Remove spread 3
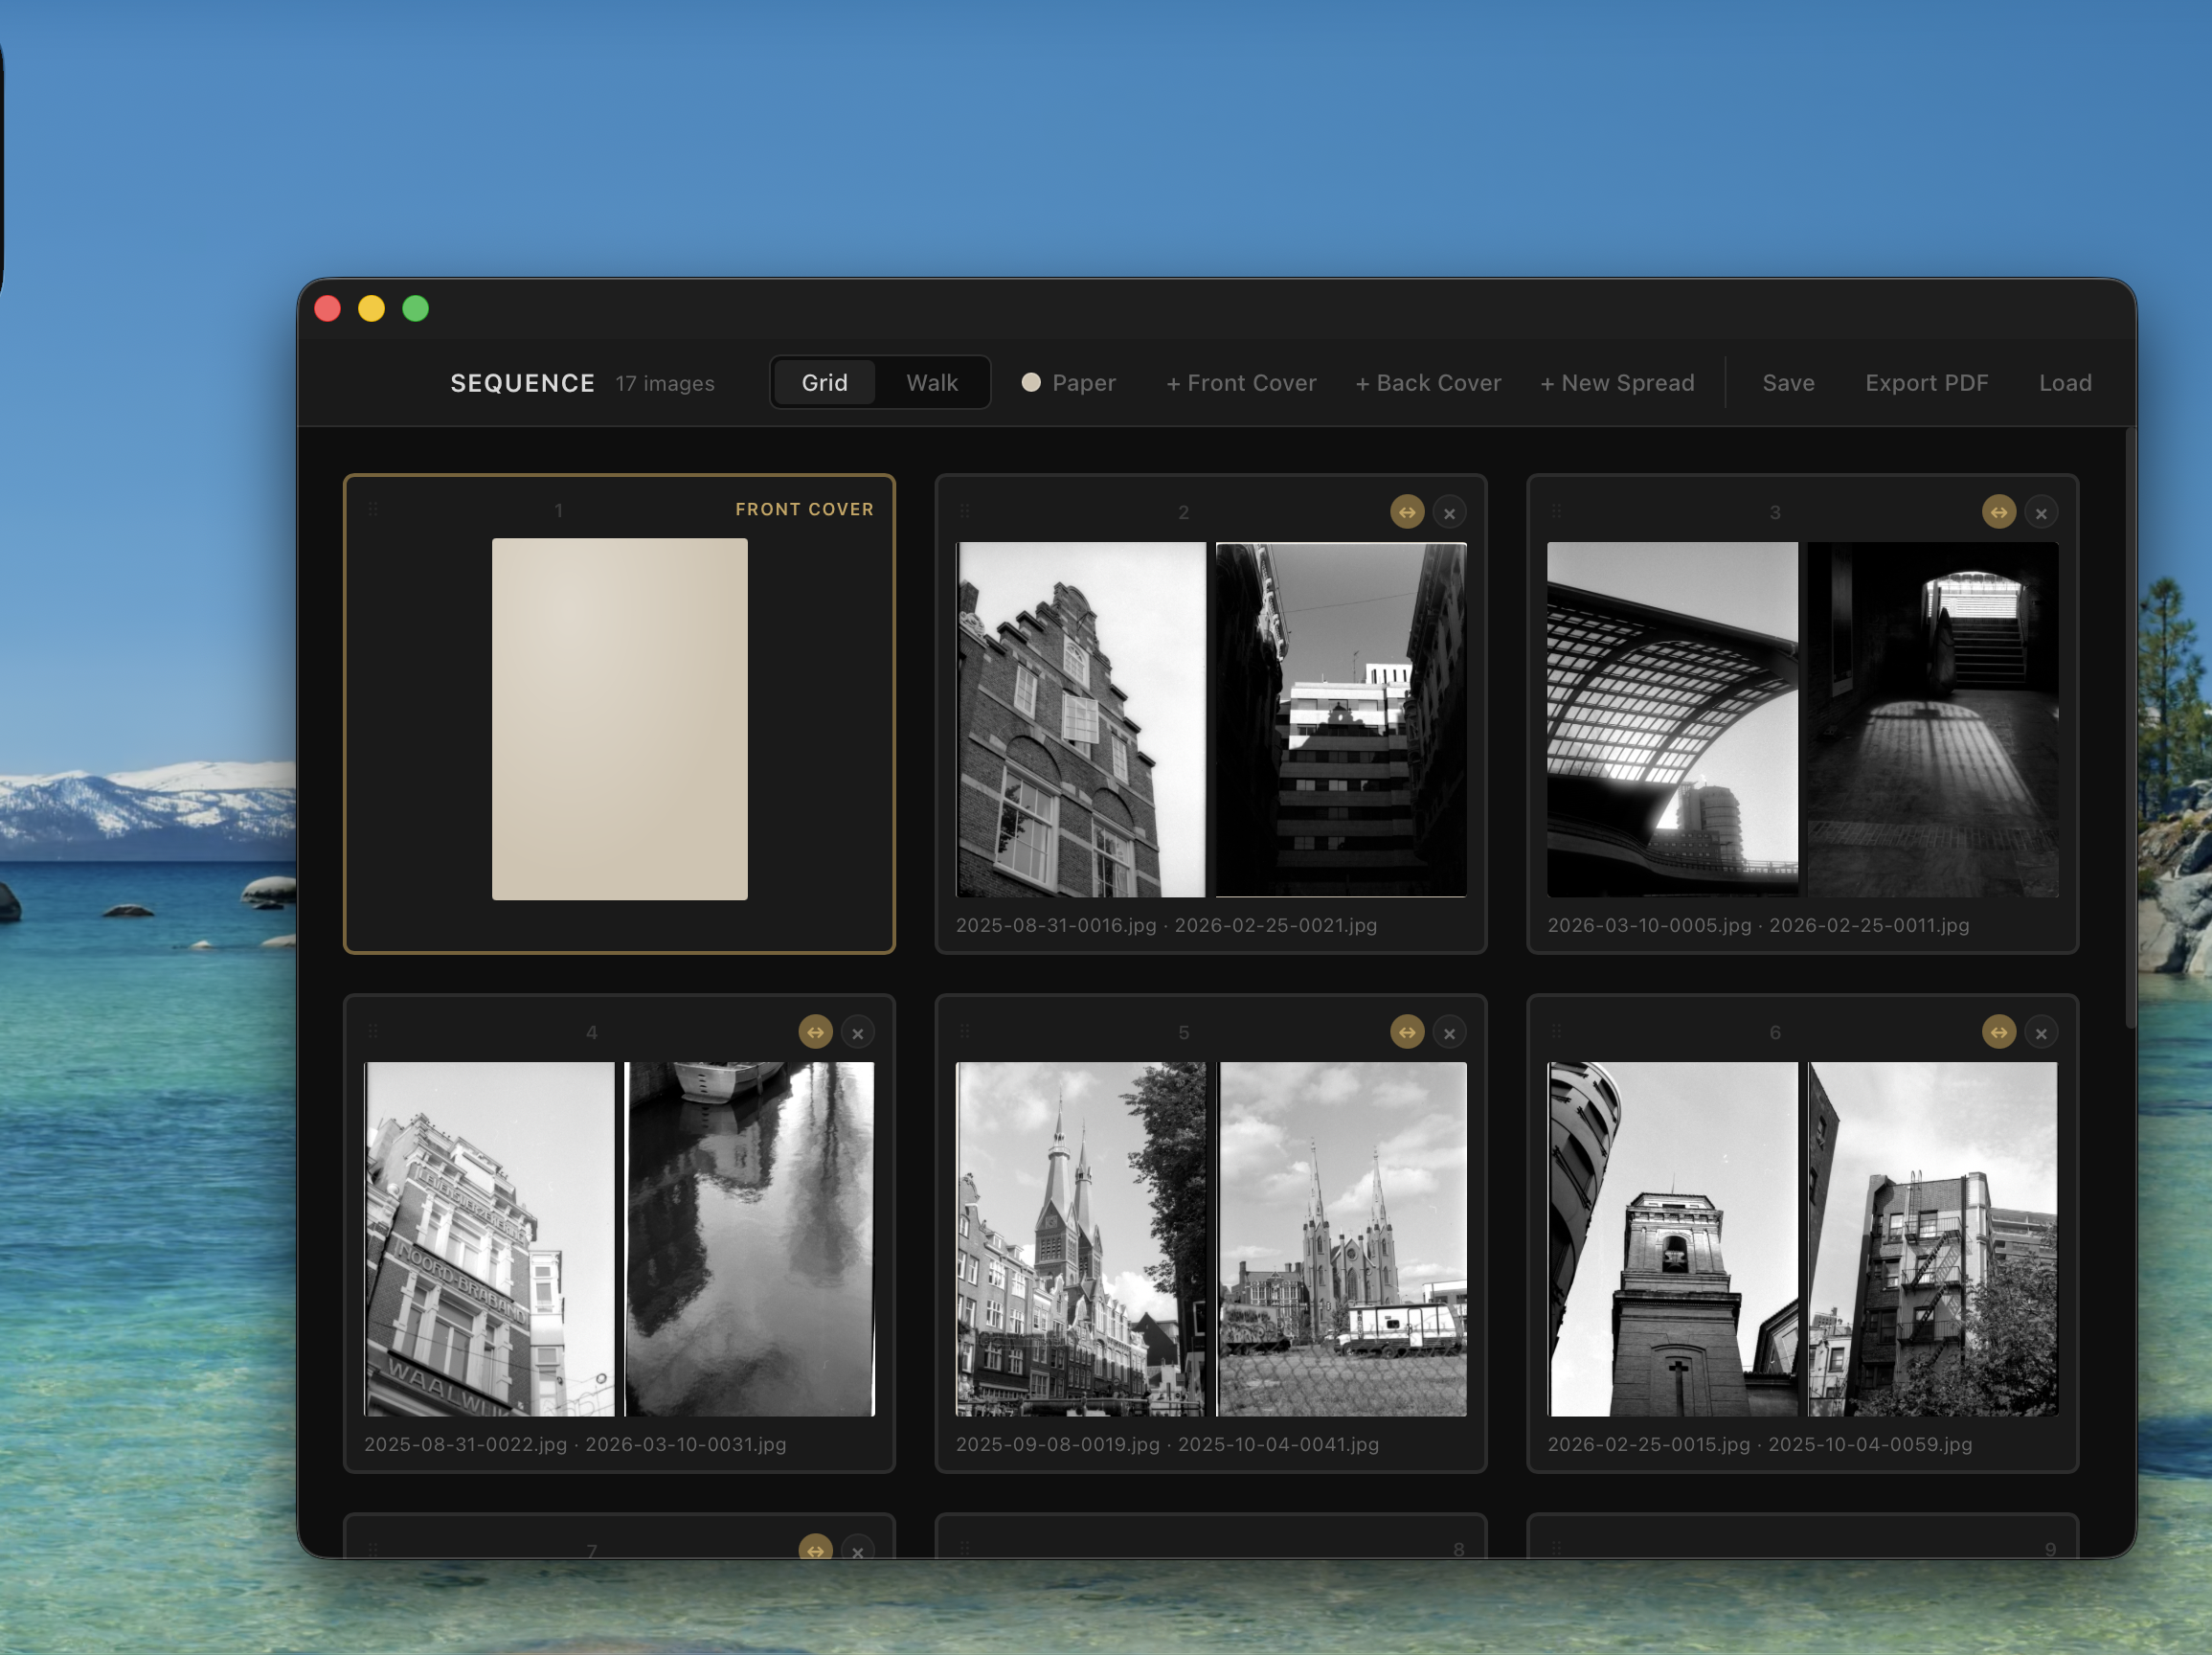Viewport: 2212px width, 1655px height. (2041, 513)
